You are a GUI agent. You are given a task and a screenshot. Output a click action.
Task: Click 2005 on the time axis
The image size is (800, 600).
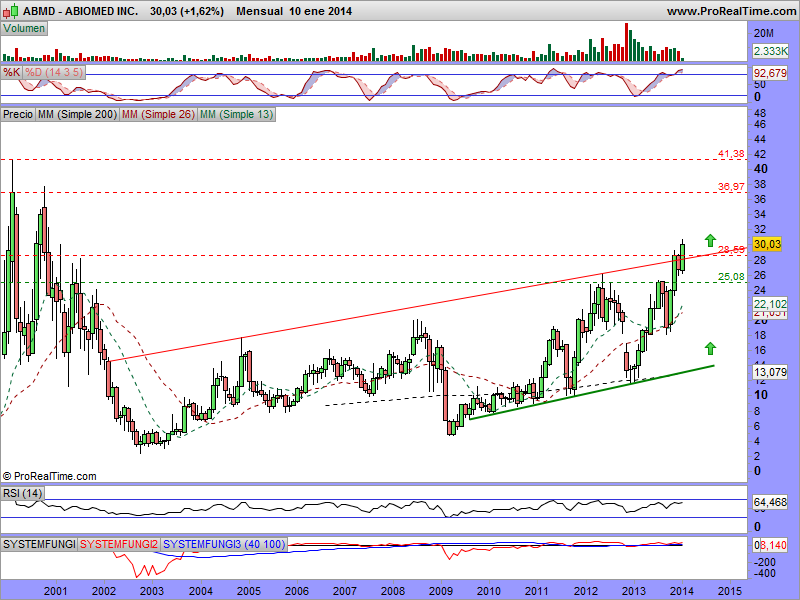pyautogui.click(x=248, y=591)
